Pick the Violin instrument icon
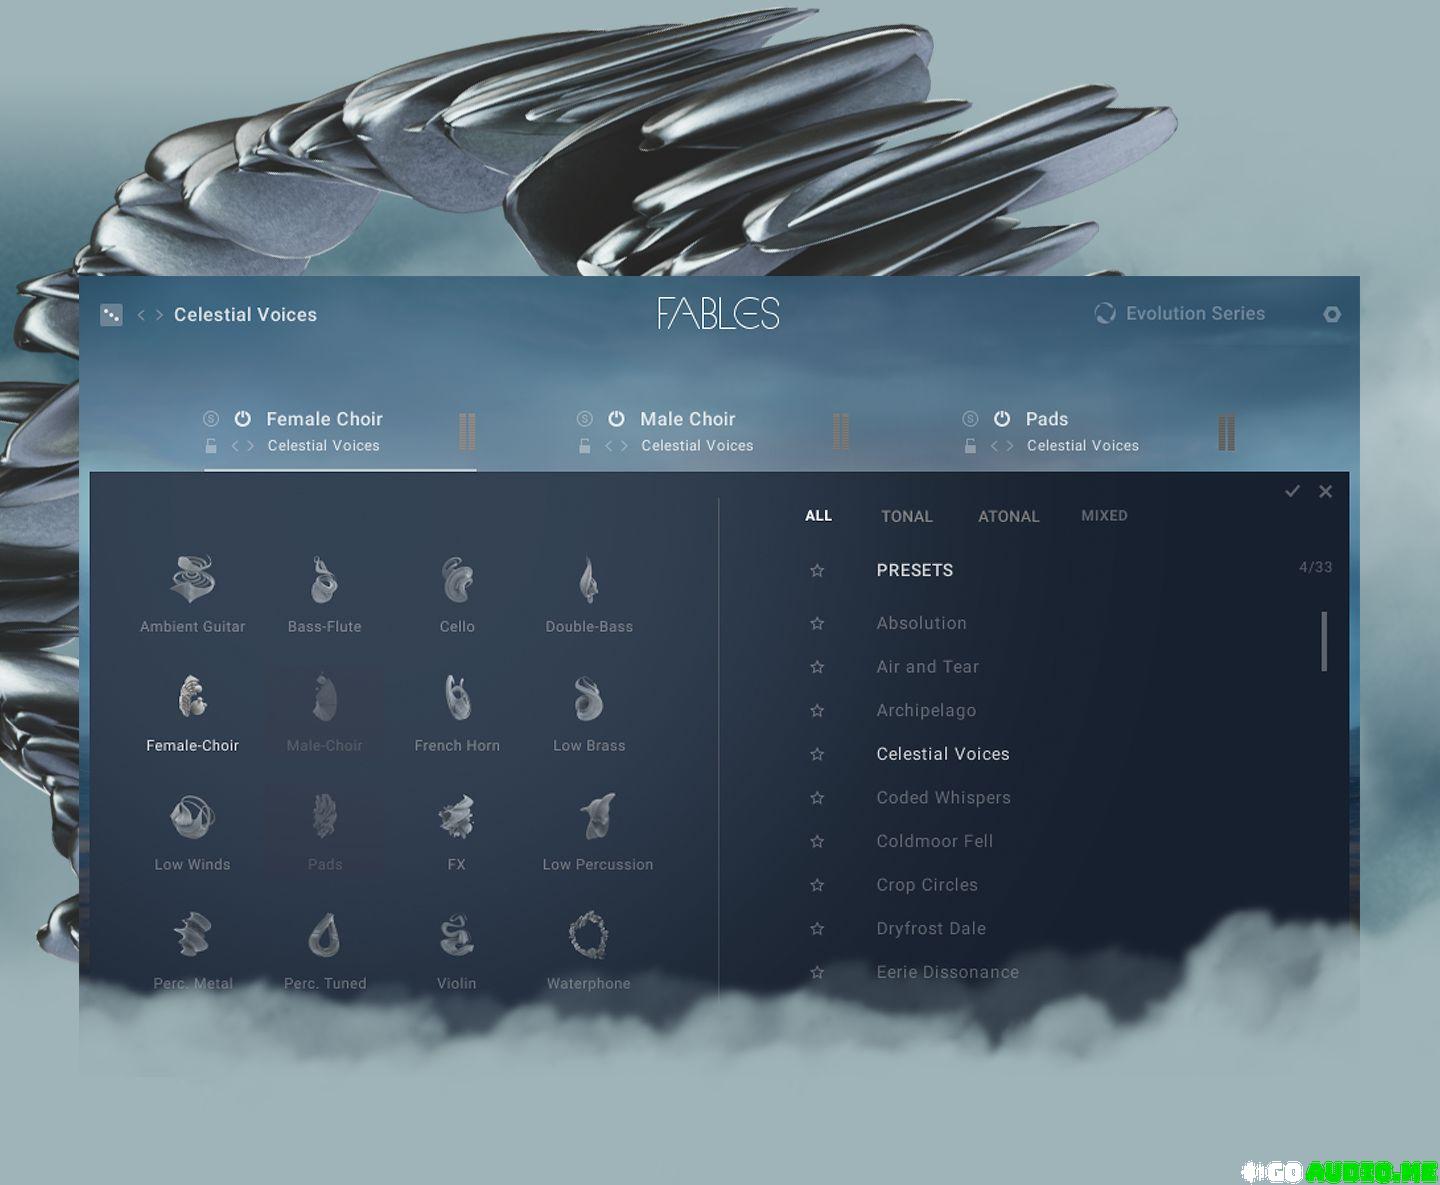1440x1185 pixels. (x=457, y=936)
